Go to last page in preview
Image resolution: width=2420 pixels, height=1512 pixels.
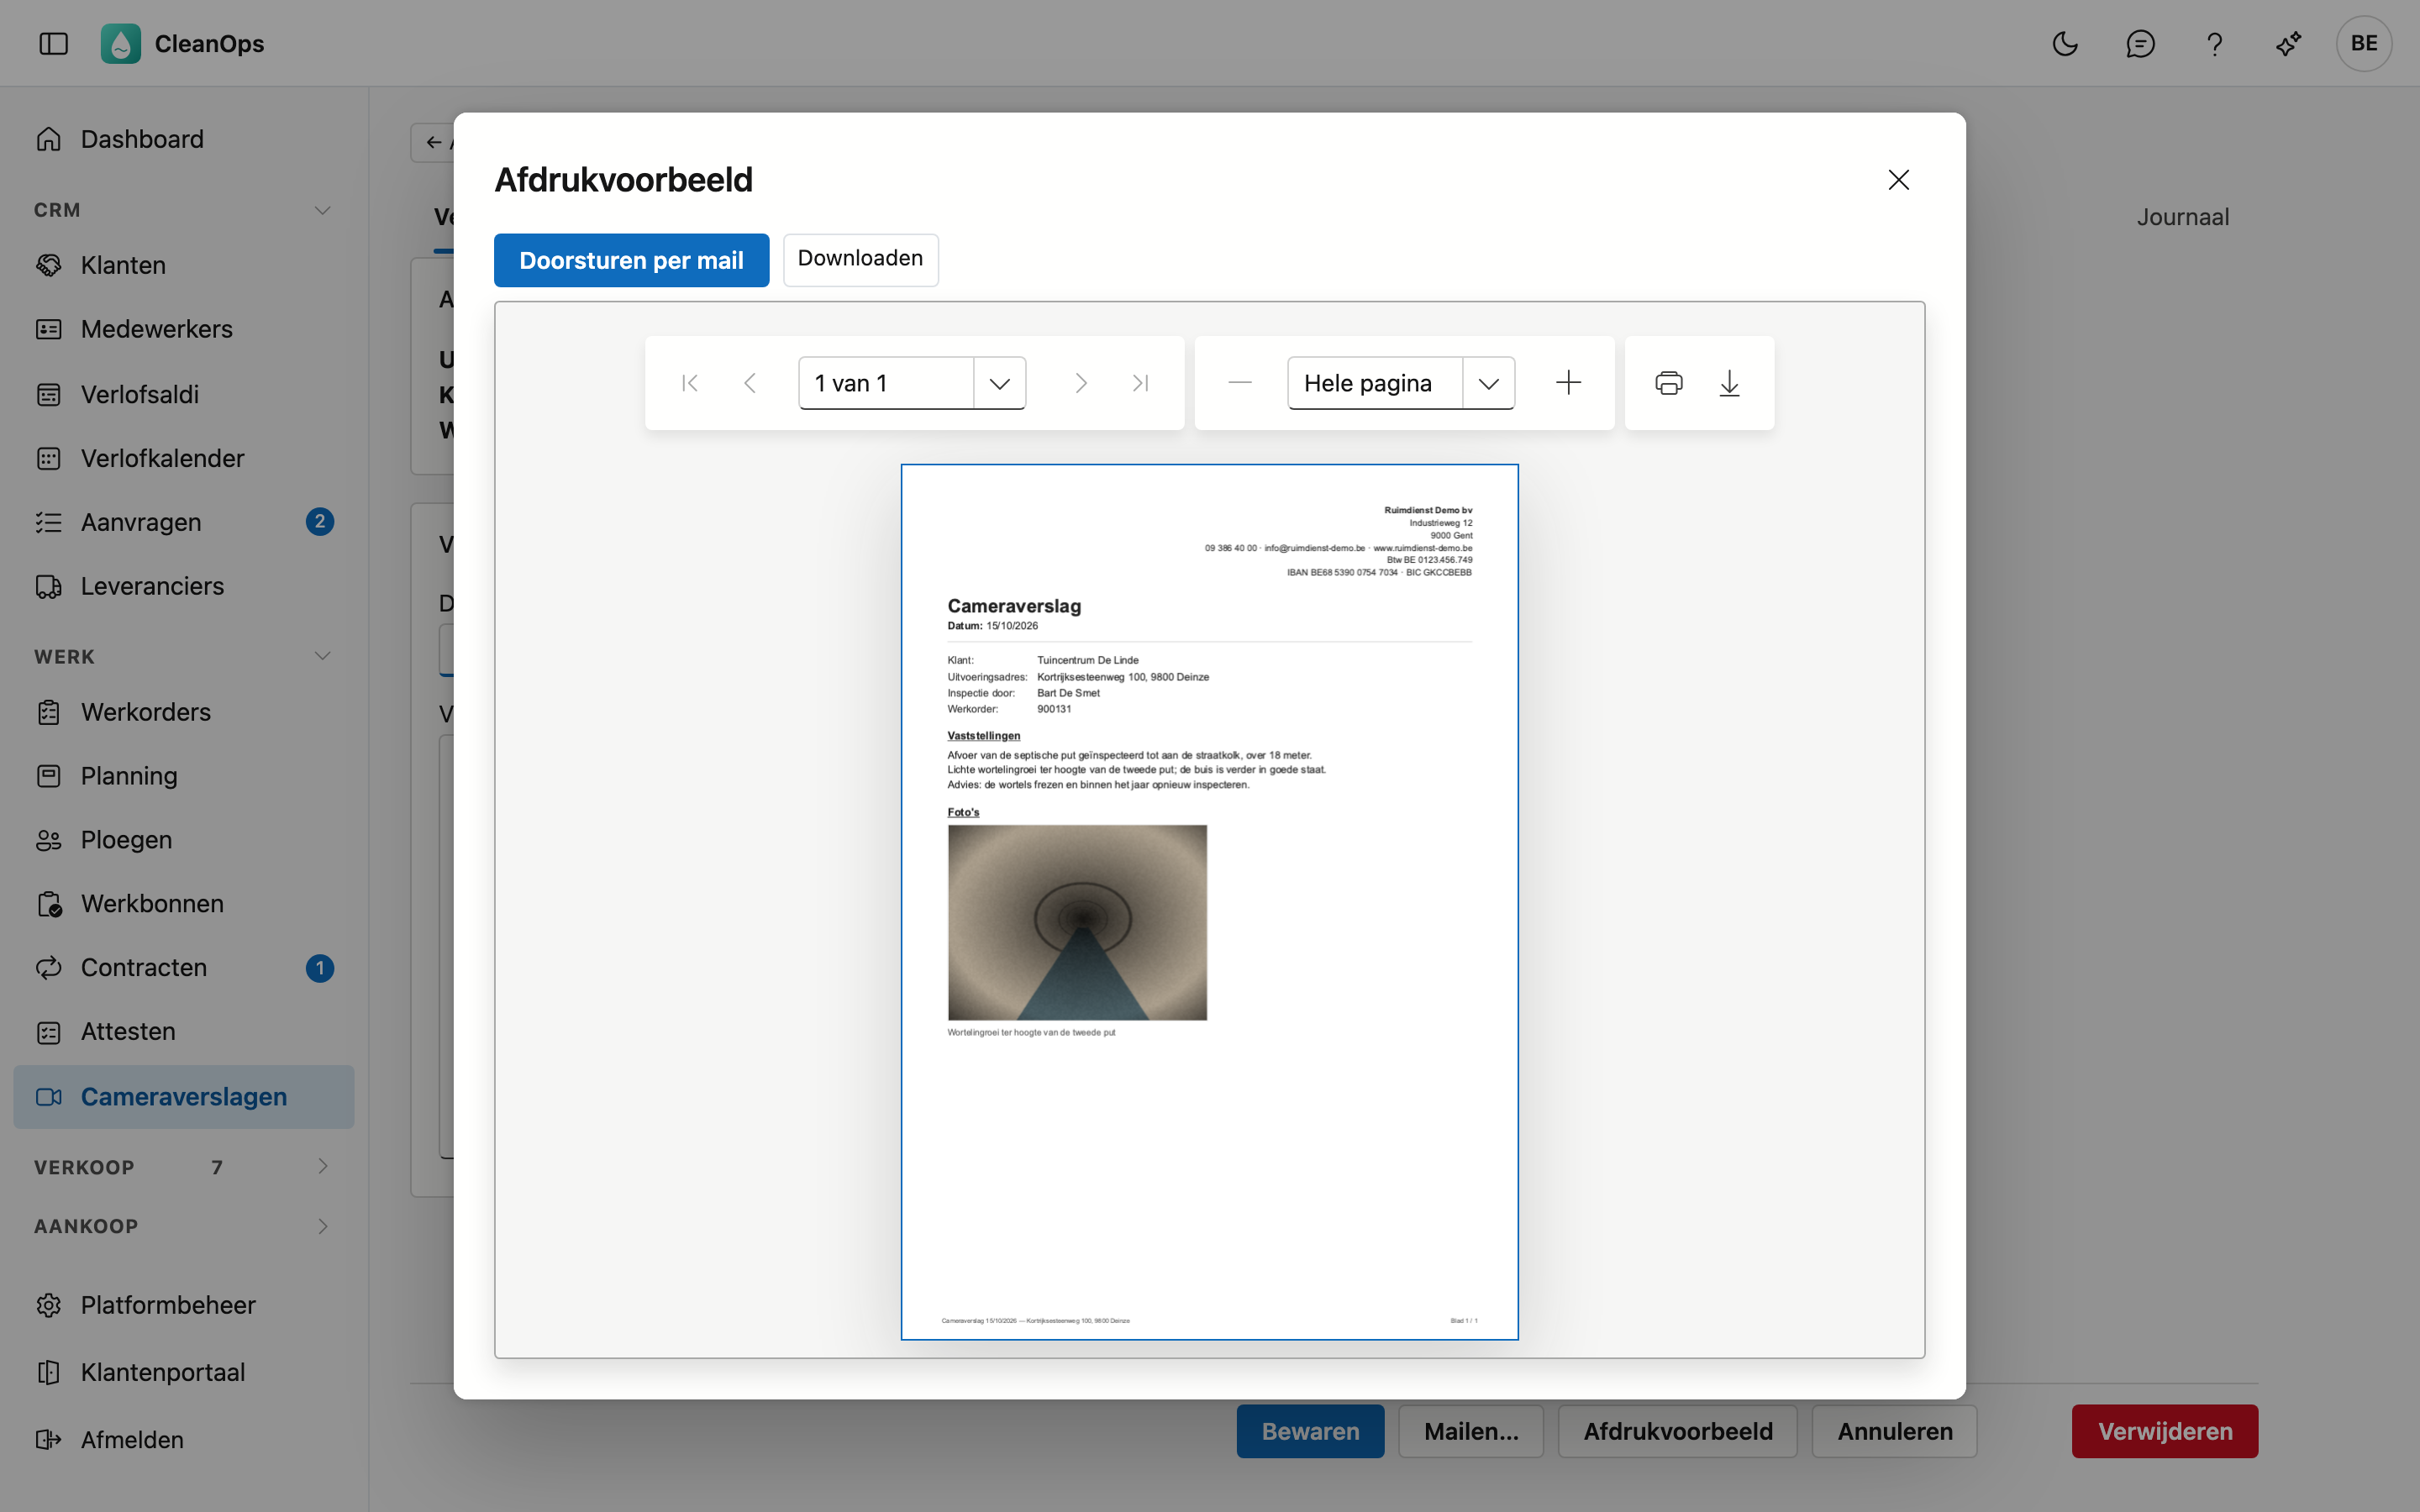(x=1140, y=383)
